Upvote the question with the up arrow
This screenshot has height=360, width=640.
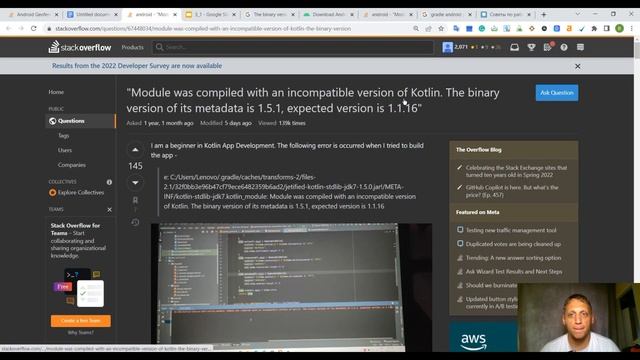point(135,150)
